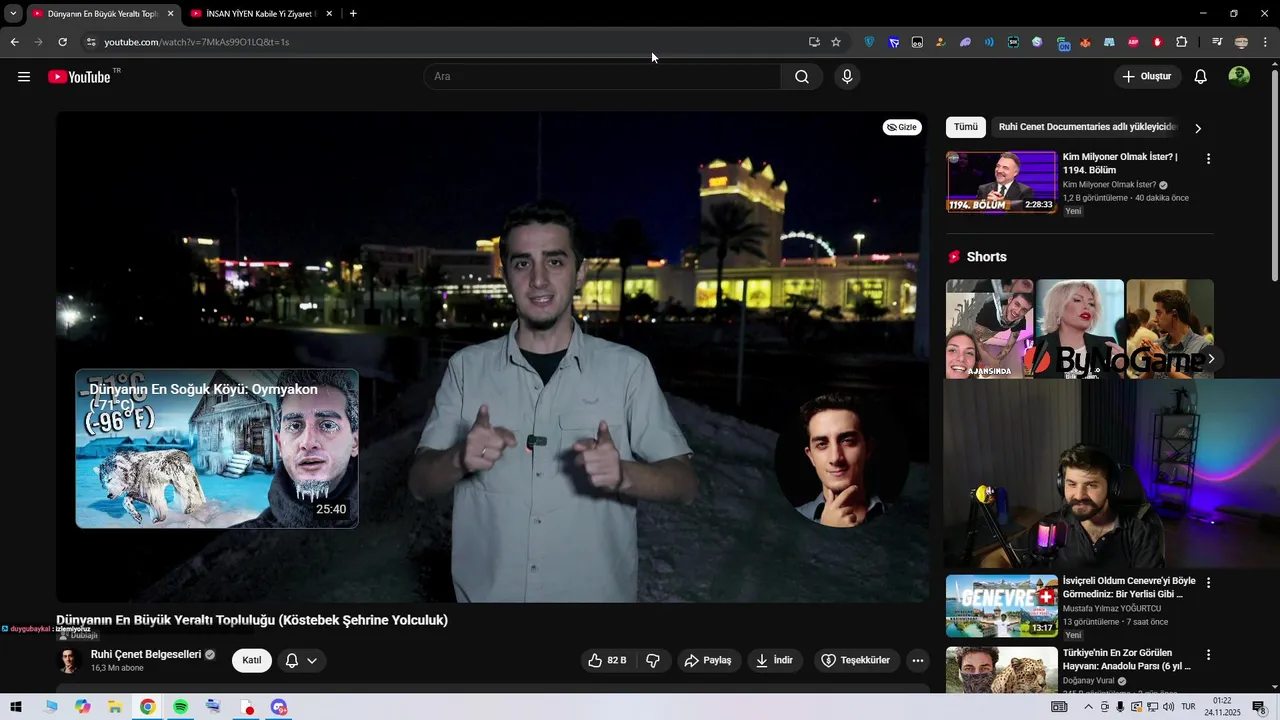This screenshot has width=1280, height=720.
Task: Open the Extensions puzzle menu
Action: point(1182,42)
